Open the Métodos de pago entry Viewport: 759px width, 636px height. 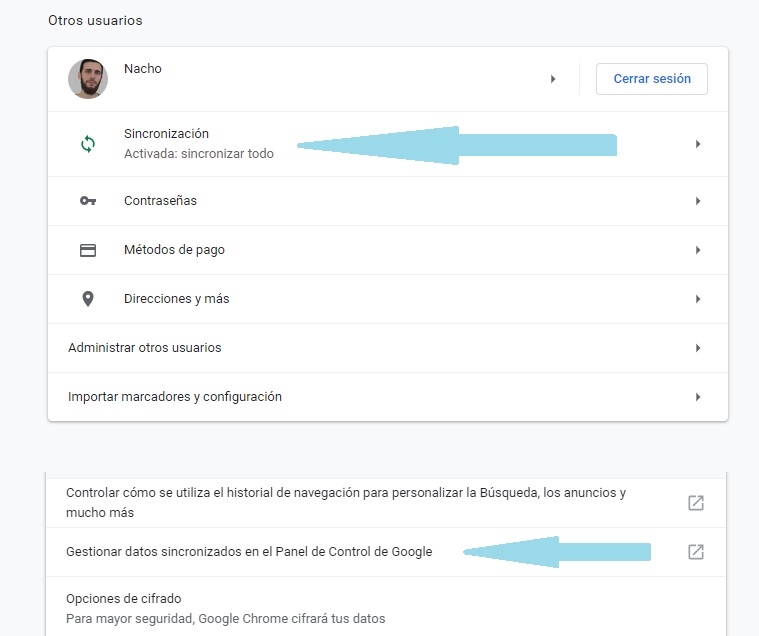(x=388, y=250)
